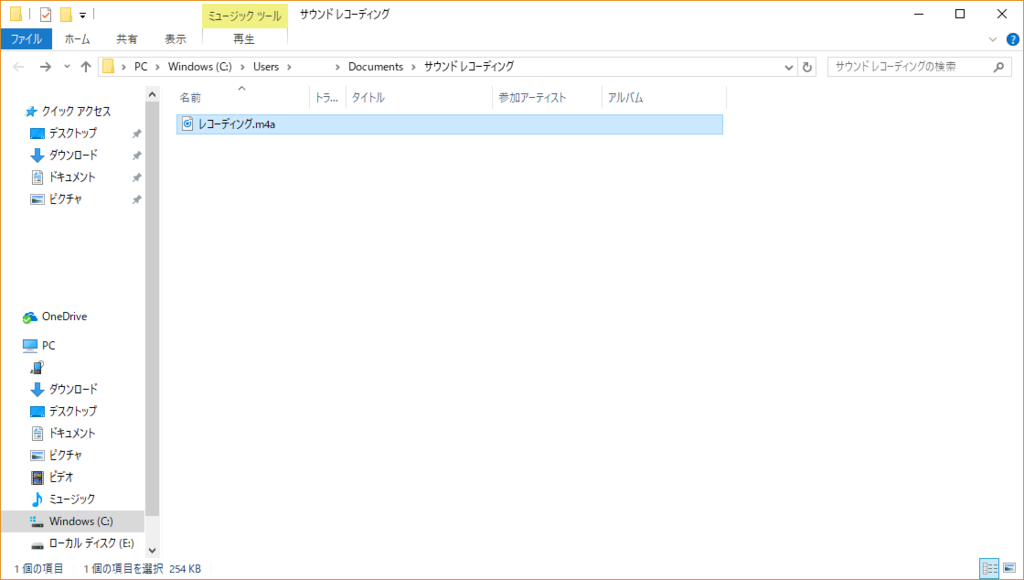The width and height of the screenshot is (1024, 580).
Task: Refresh the folder view
Action: point(807,67)
